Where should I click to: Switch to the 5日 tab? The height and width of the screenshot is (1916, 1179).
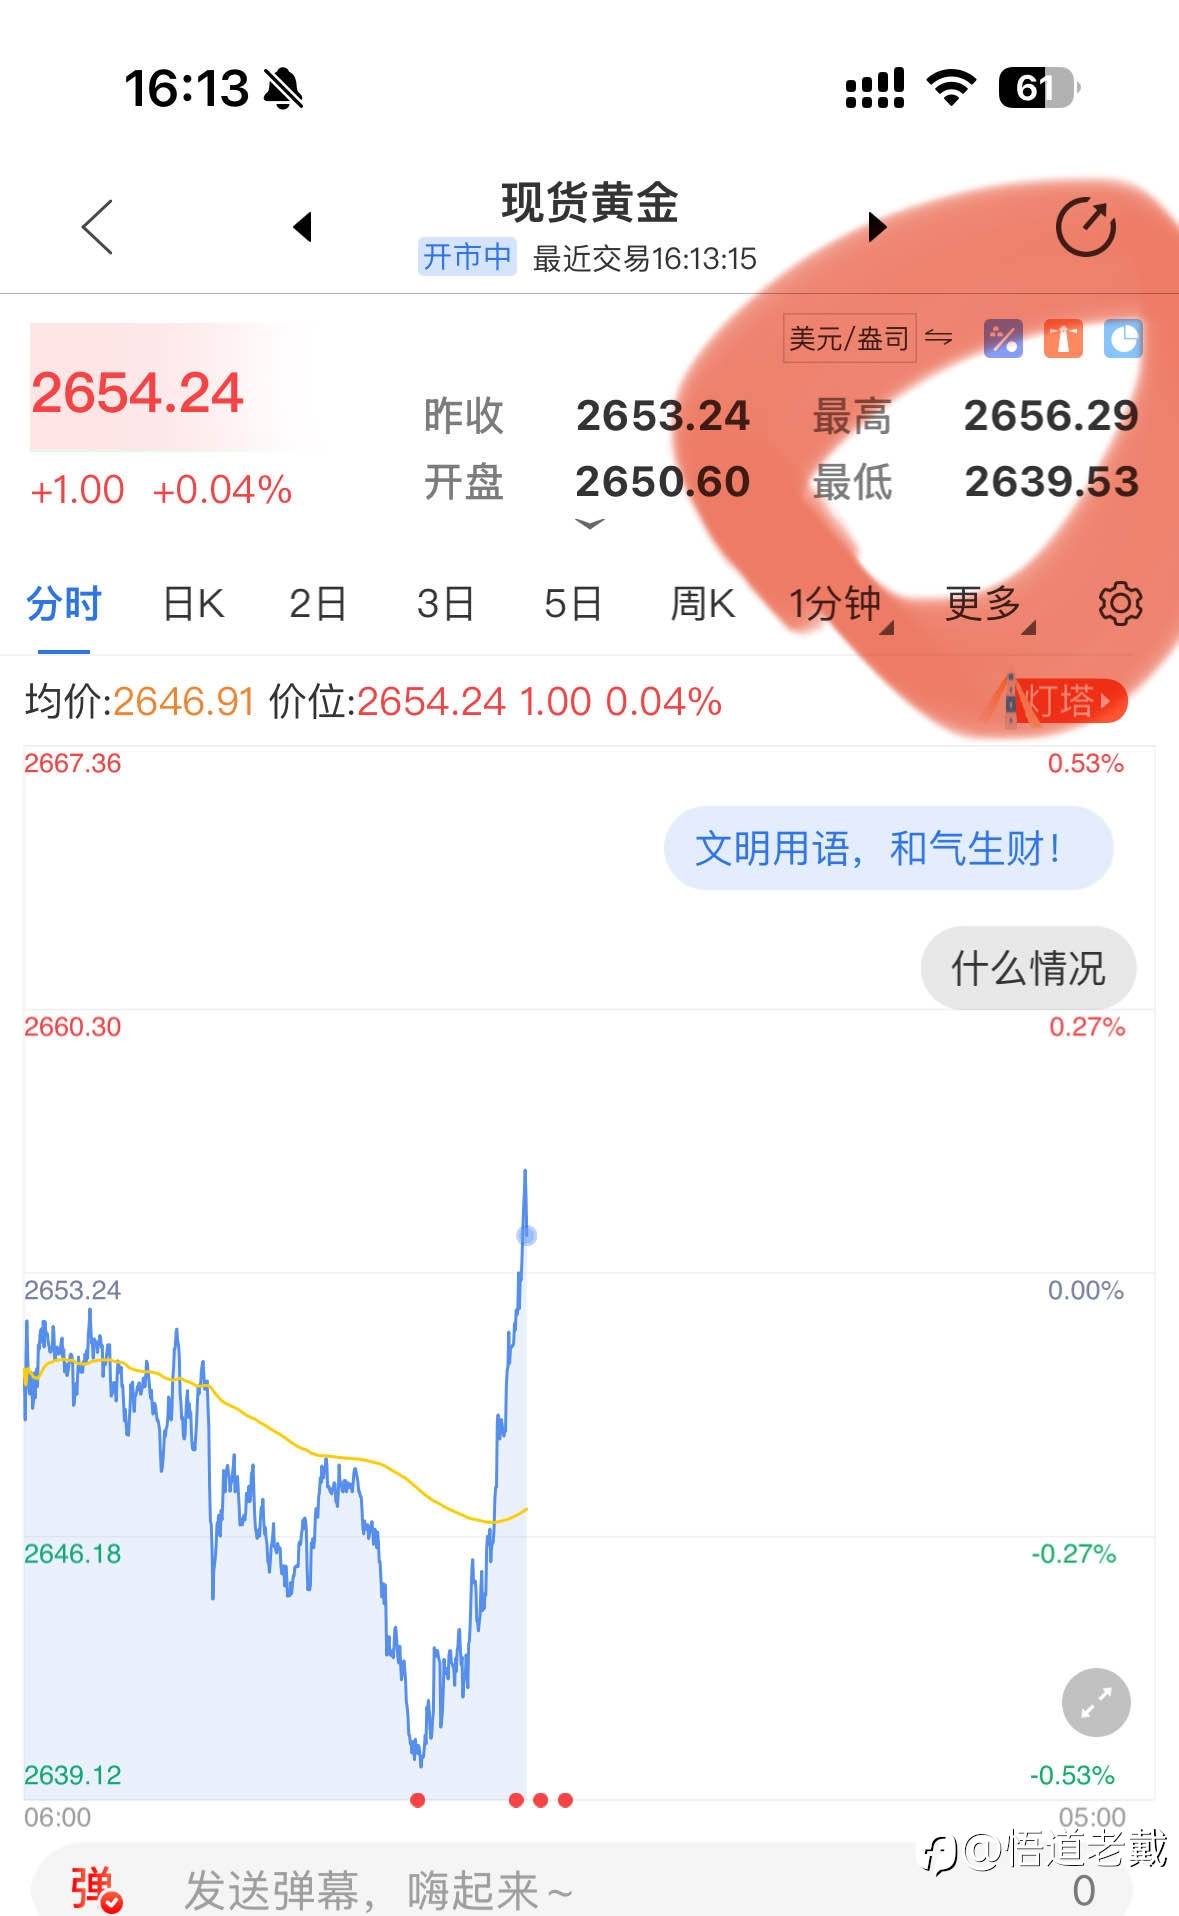572,604
